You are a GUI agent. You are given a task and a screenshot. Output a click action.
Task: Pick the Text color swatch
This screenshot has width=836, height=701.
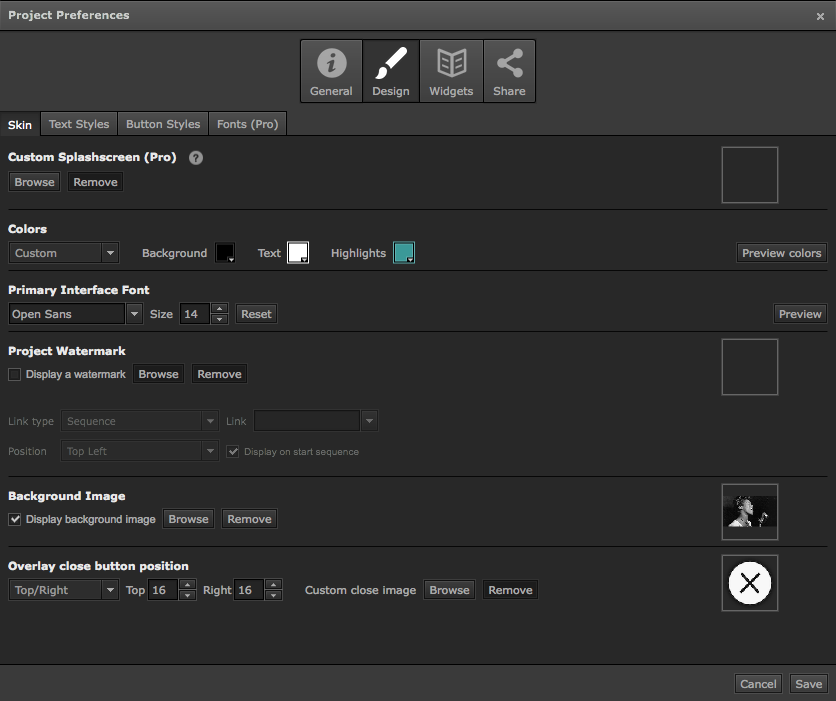click(x=298, y=253)
